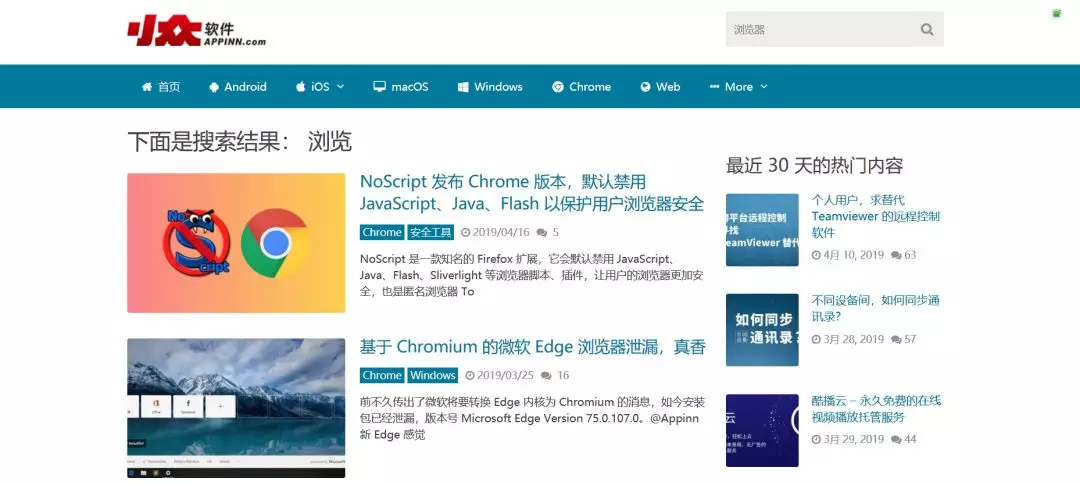Open the Windows menu item
Viewport: 1080px width, 485px height.
[490, 87]
